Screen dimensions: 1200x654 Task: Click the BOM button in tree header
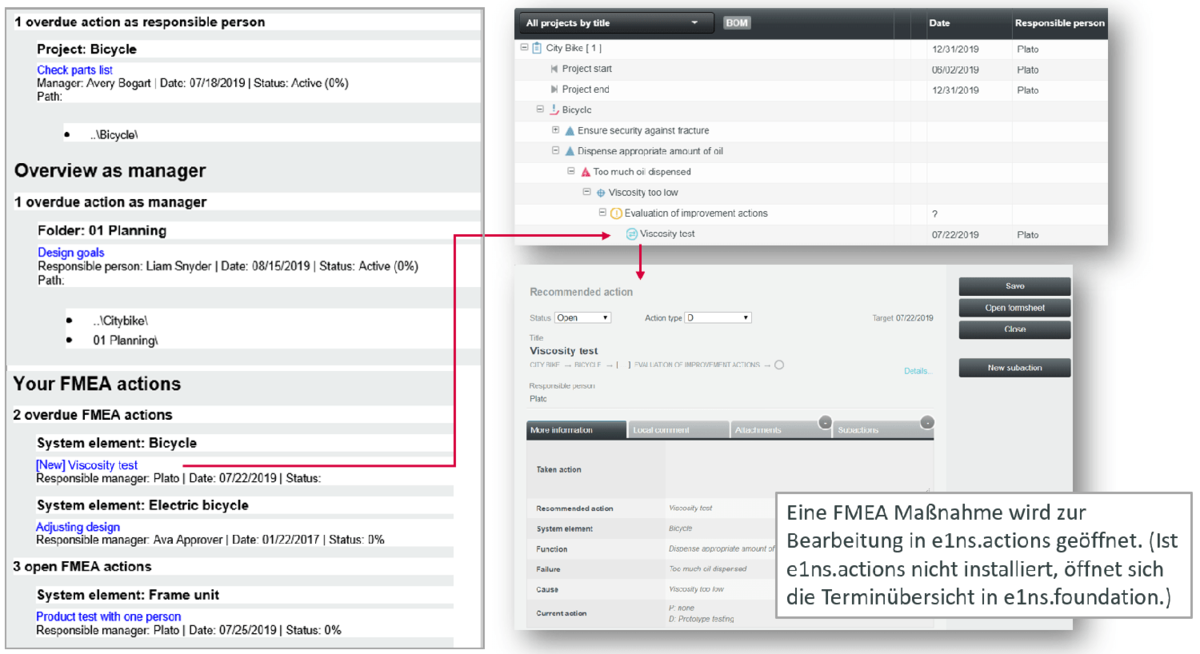[x=737, y=23]
